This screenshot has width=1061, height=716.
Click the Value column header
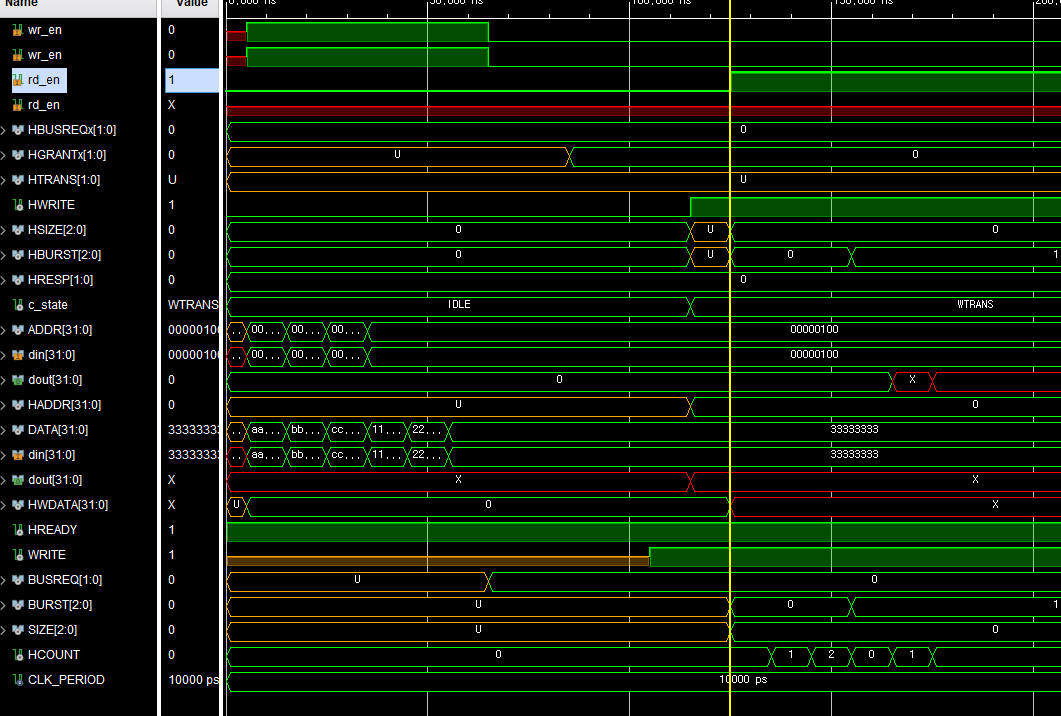[x=191, y=4]
